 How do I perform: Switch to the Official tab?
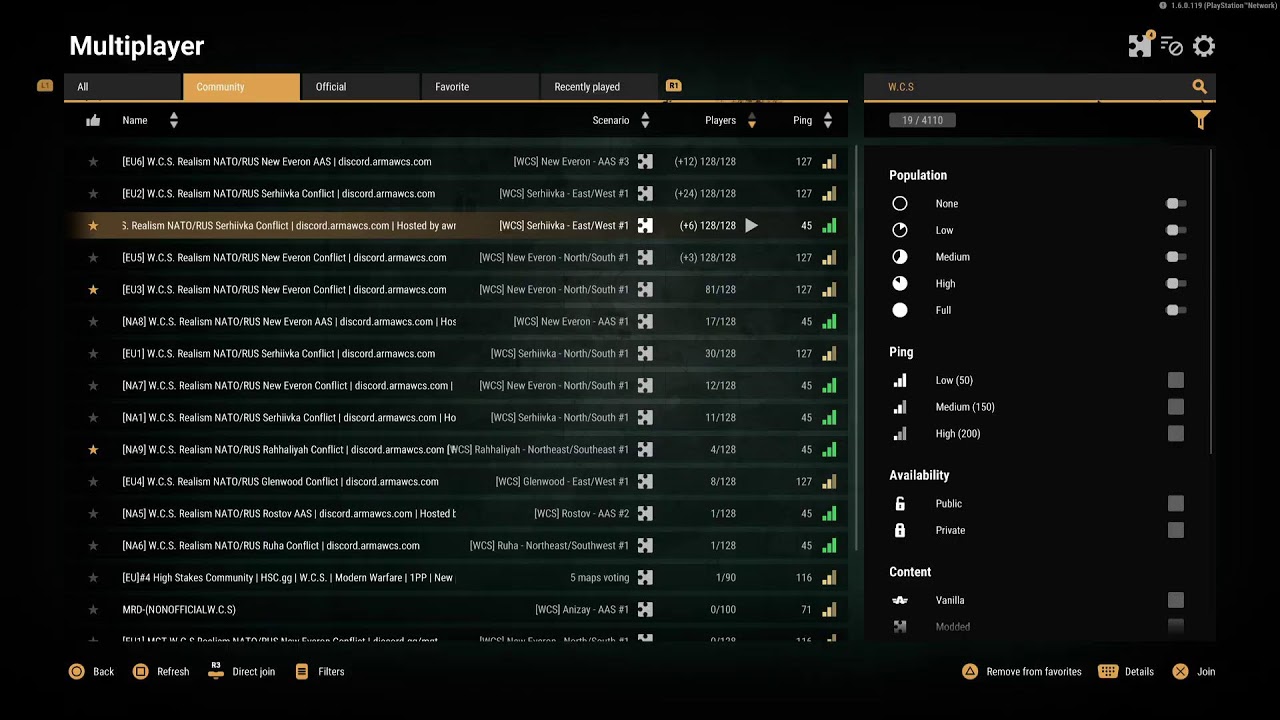[x=360, y=87]
